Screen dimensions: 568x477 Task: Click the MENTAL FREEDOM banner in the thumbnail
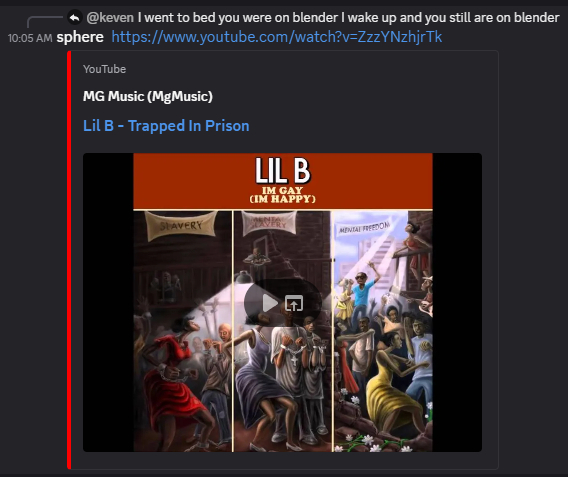click(364, 228)
